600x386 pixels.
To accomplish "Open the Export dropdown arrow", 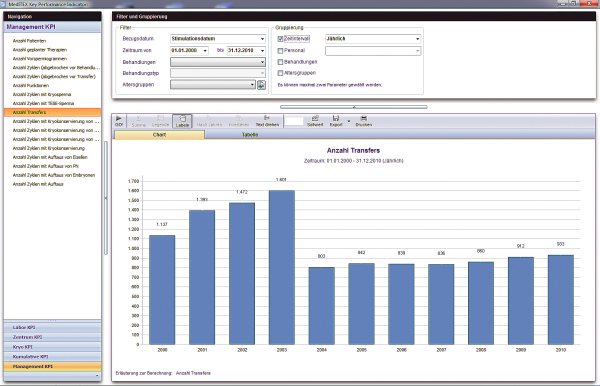I will point(349,121).
